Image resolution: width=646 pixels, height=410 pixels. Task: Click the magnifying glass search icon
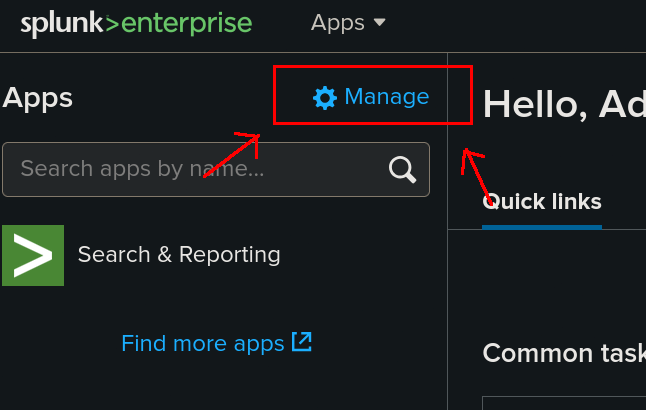[403, 169]
